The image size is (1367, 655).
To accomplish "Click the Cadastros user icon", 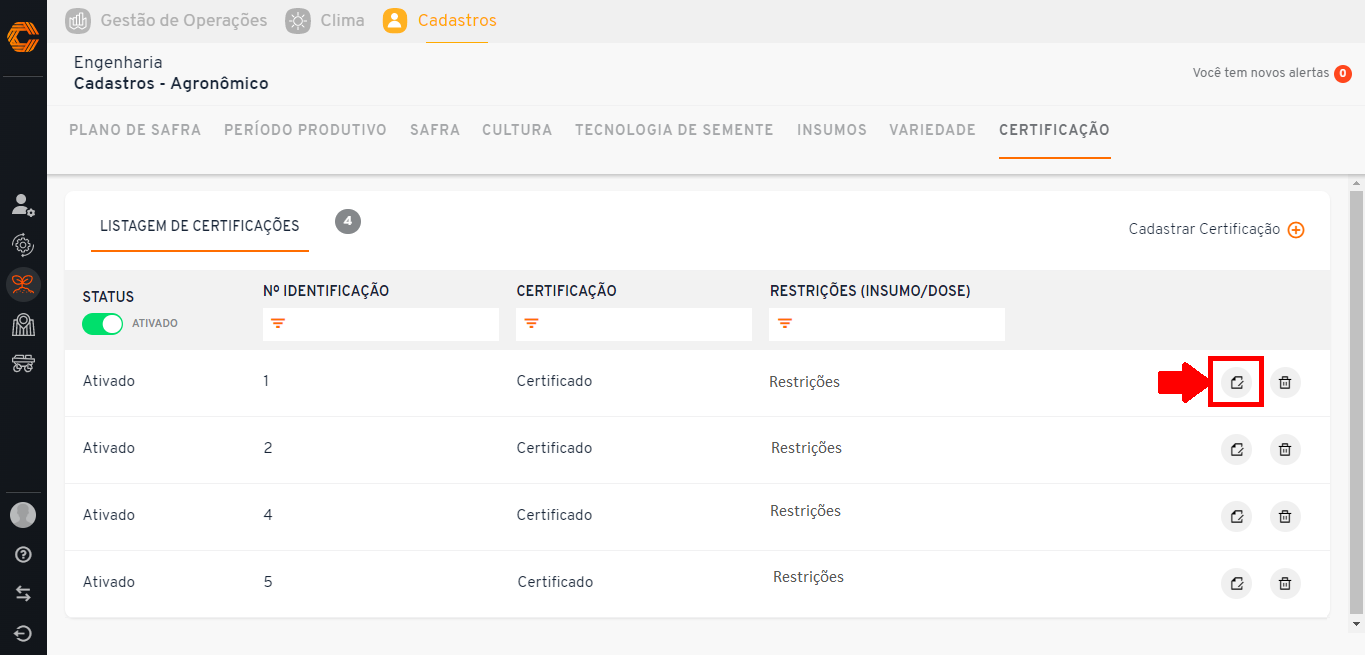I will [395, 20].
